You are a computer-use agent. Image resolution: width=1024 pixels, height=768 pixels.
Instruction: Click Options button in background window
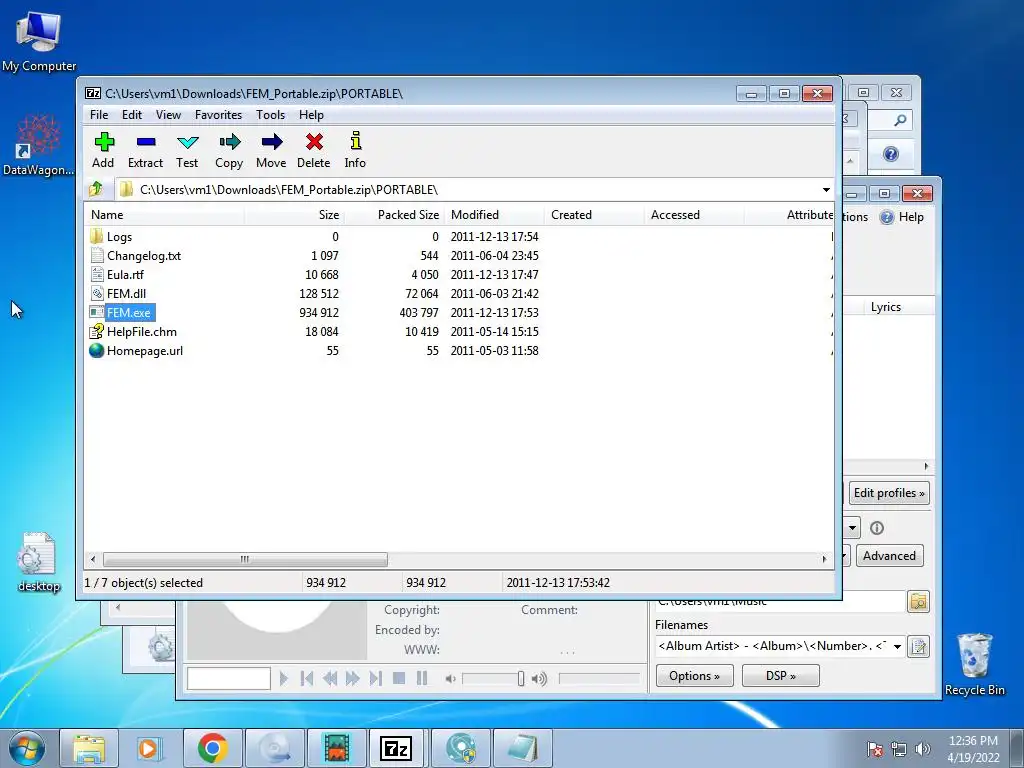pos(694,676)
